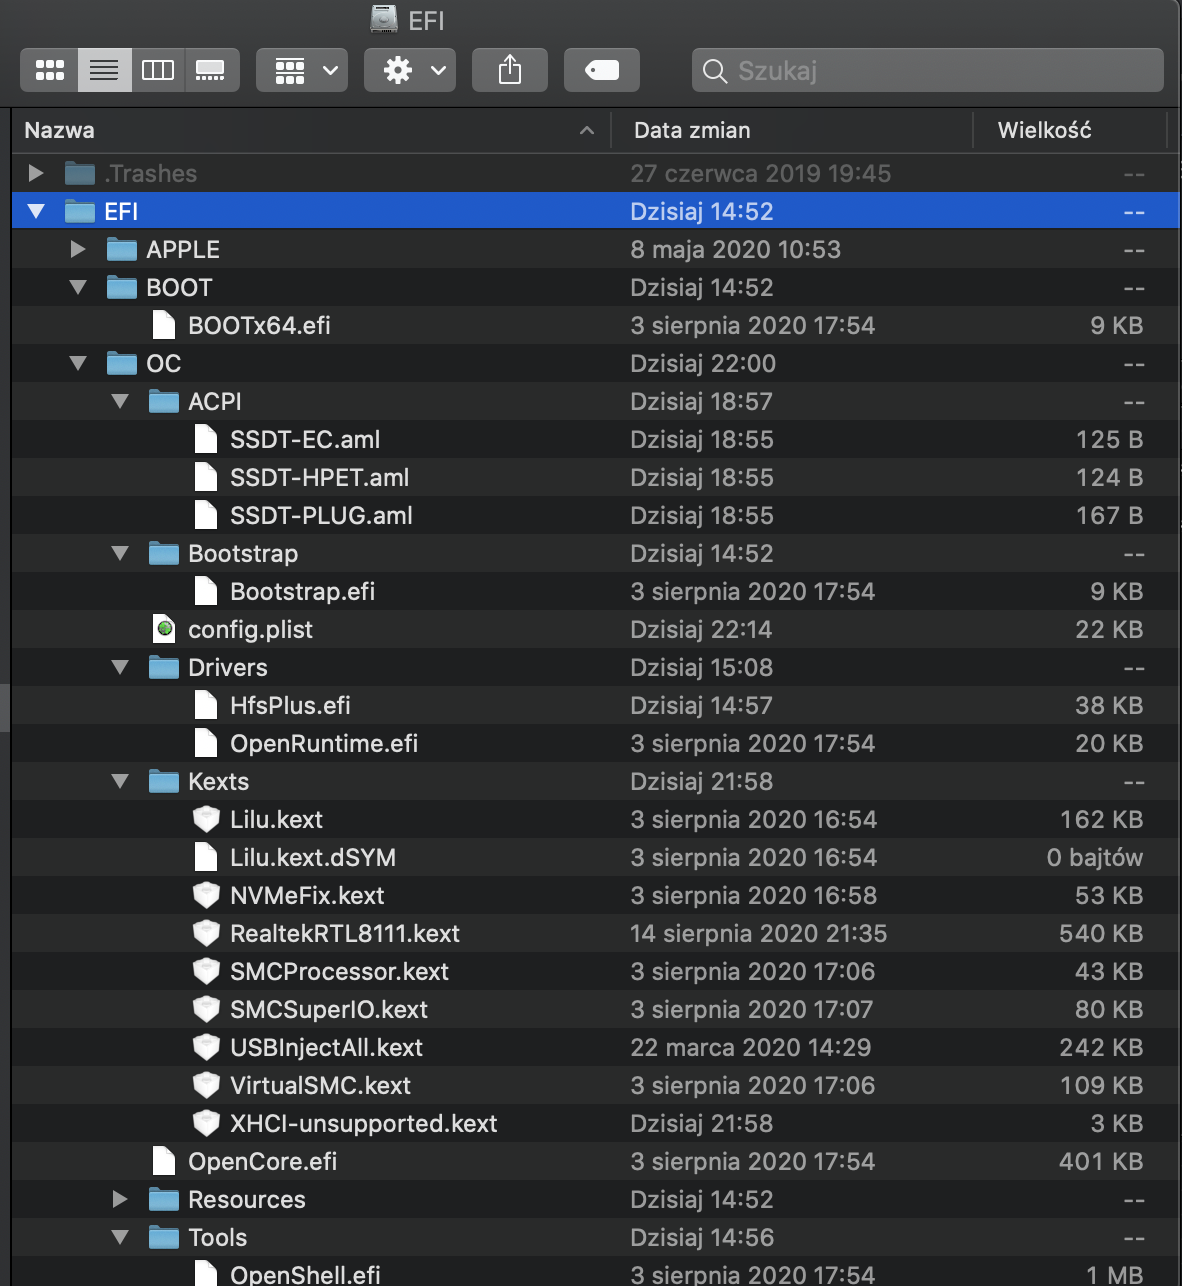Expand the Resources folder
The height and width of the screenshot is (1286, 1182).
(x=120, y=1199)
